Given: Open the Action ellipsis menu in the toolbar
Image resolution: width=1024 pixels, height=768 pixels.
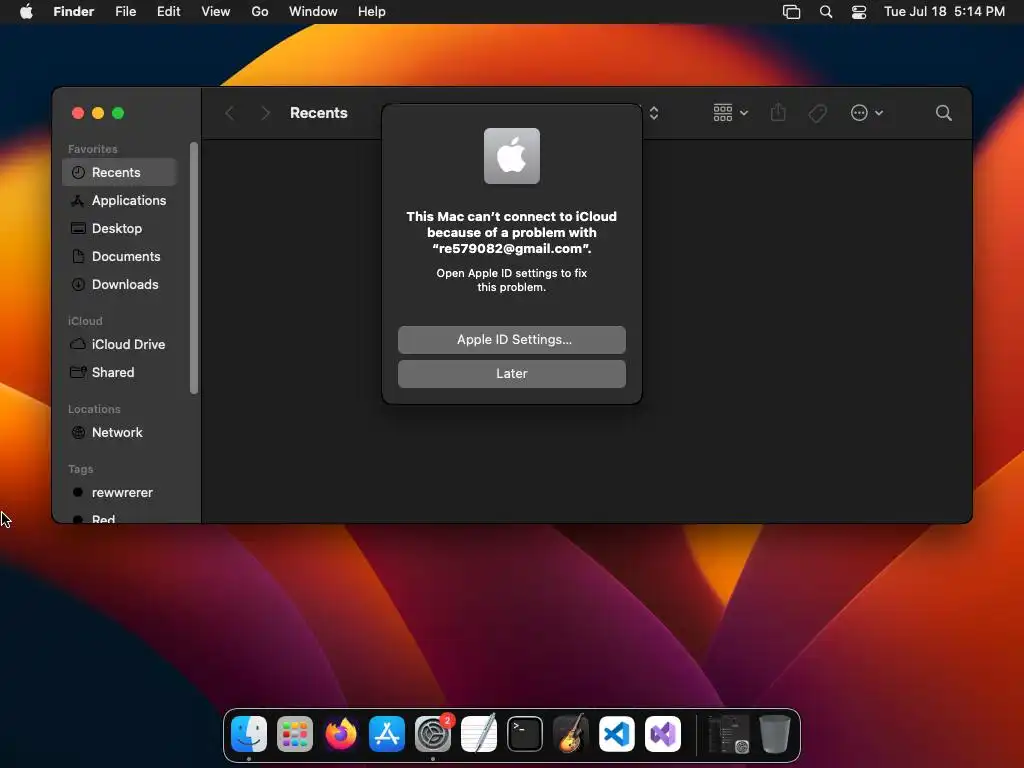Looking at the screenshot, I should pyautogui.click(x=867, y=113).
